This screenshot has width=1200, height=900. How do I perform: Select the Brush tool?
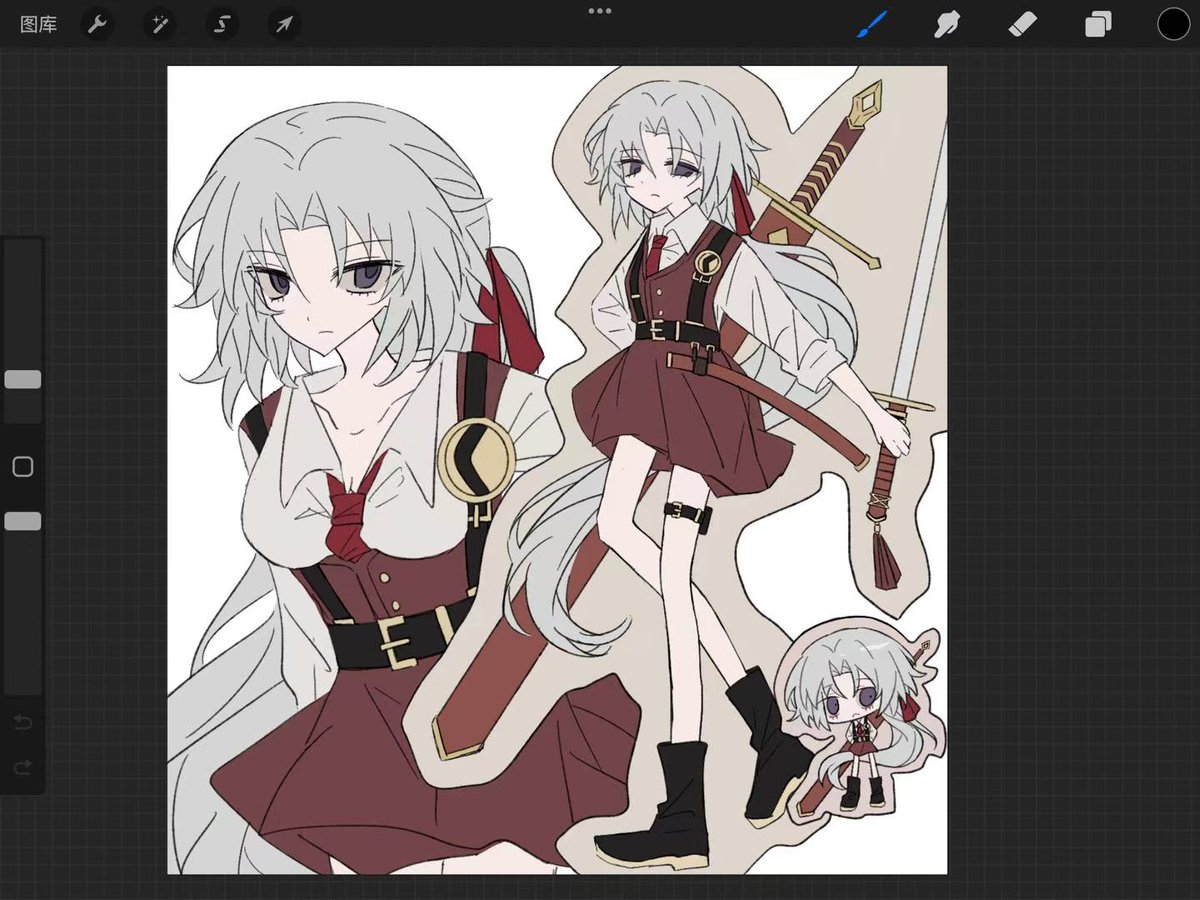pos(872,24)
